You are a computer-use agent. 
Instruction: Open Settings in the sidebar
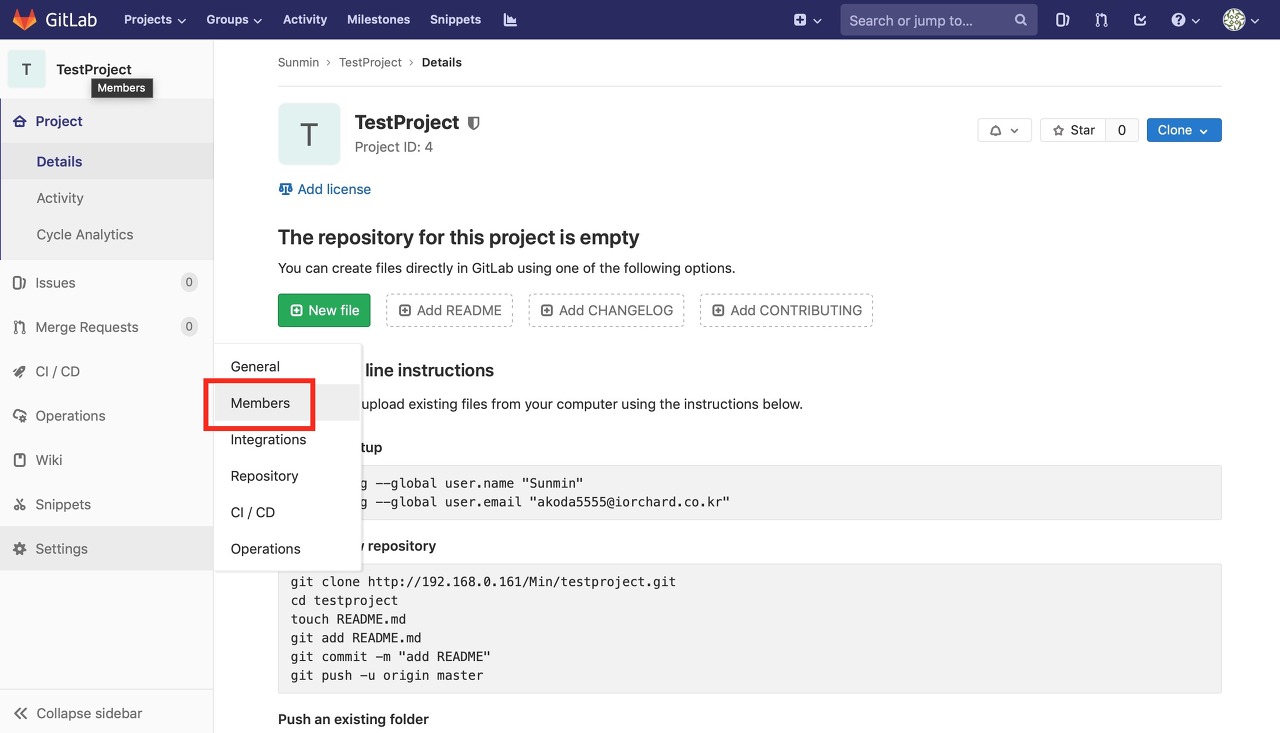pyautogui.click(x=106, y=549)
